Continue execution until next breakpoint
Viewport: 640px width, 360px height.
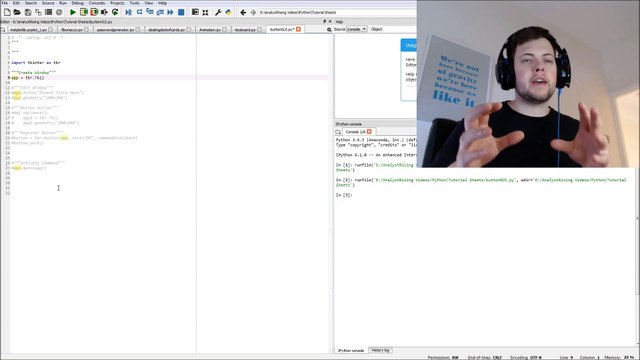[x=170, y=12]
